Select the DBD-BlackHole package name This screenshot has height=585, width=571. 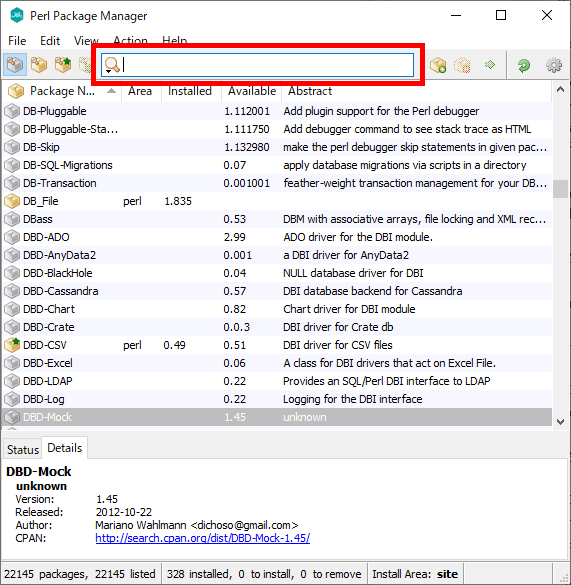tap(57, 273)
